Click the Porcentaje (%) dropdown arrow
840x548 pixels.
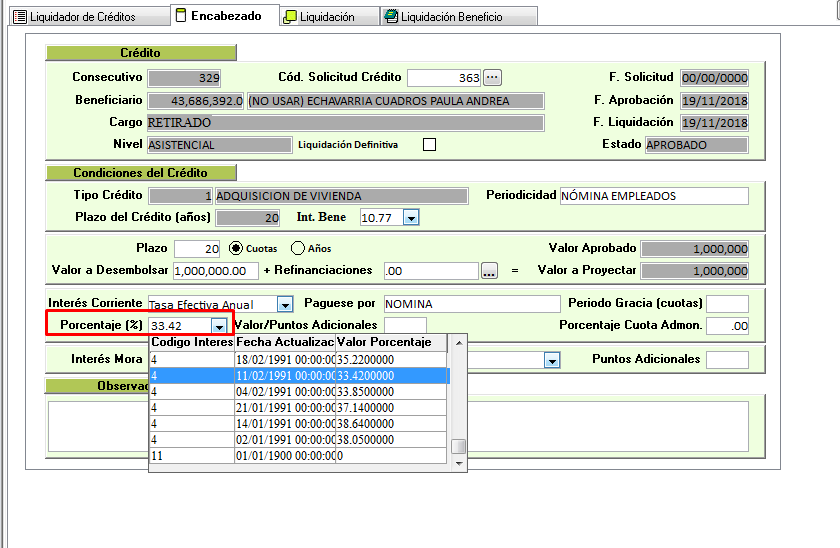pyautogui.click(x=218, y=326)
